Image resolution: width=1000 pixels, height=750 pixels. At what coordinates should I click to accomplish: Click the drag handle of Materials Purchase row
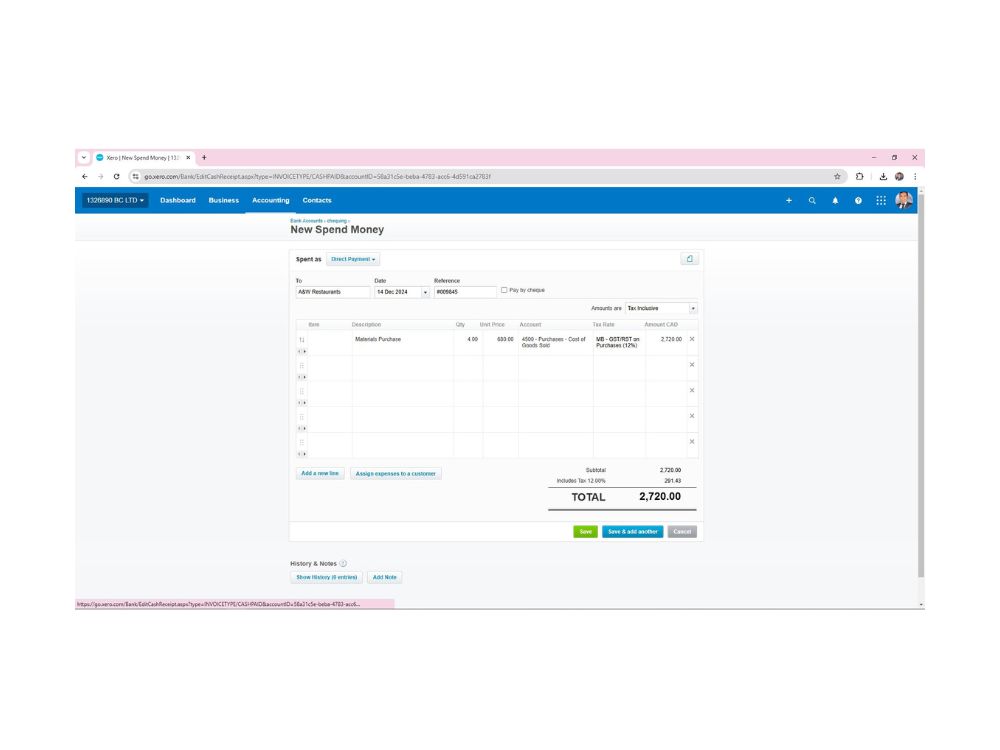[302, 340]
